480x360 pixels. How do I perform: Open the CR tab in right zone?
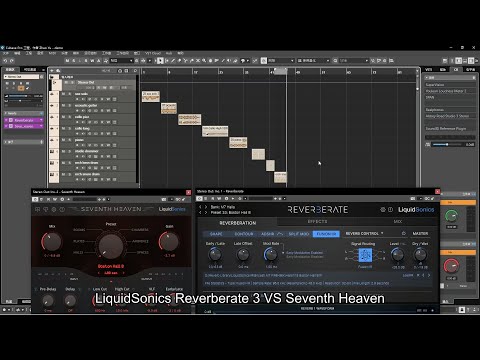(456, 69)
